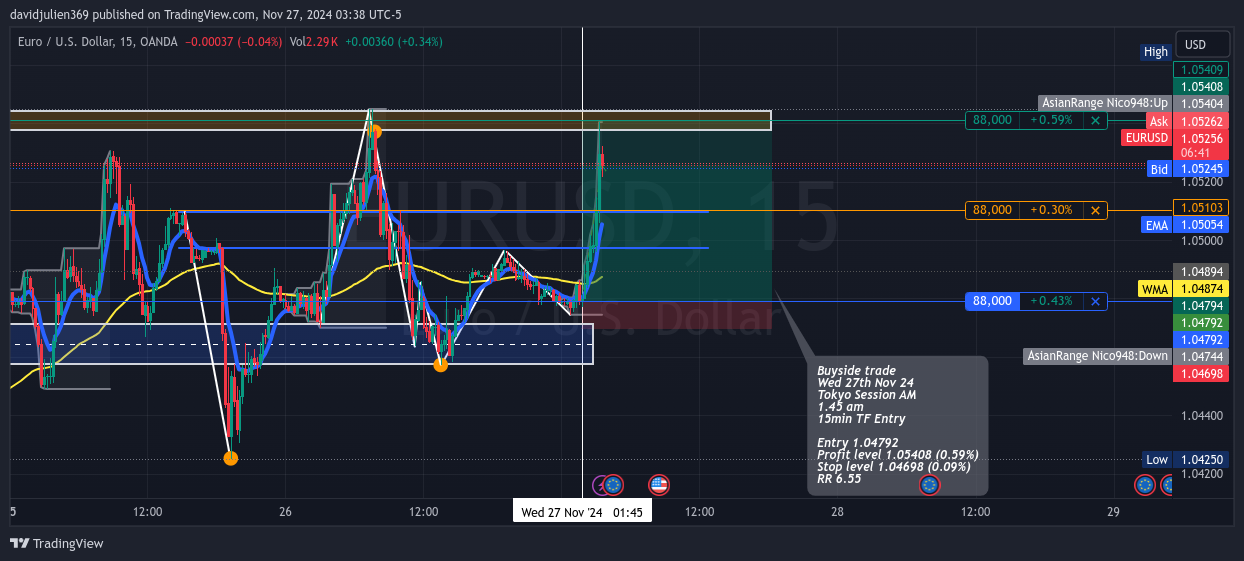Screen dimensions: 1244x561
Task: Click the blue 88,000 quantity label
Action: (993, 301)
